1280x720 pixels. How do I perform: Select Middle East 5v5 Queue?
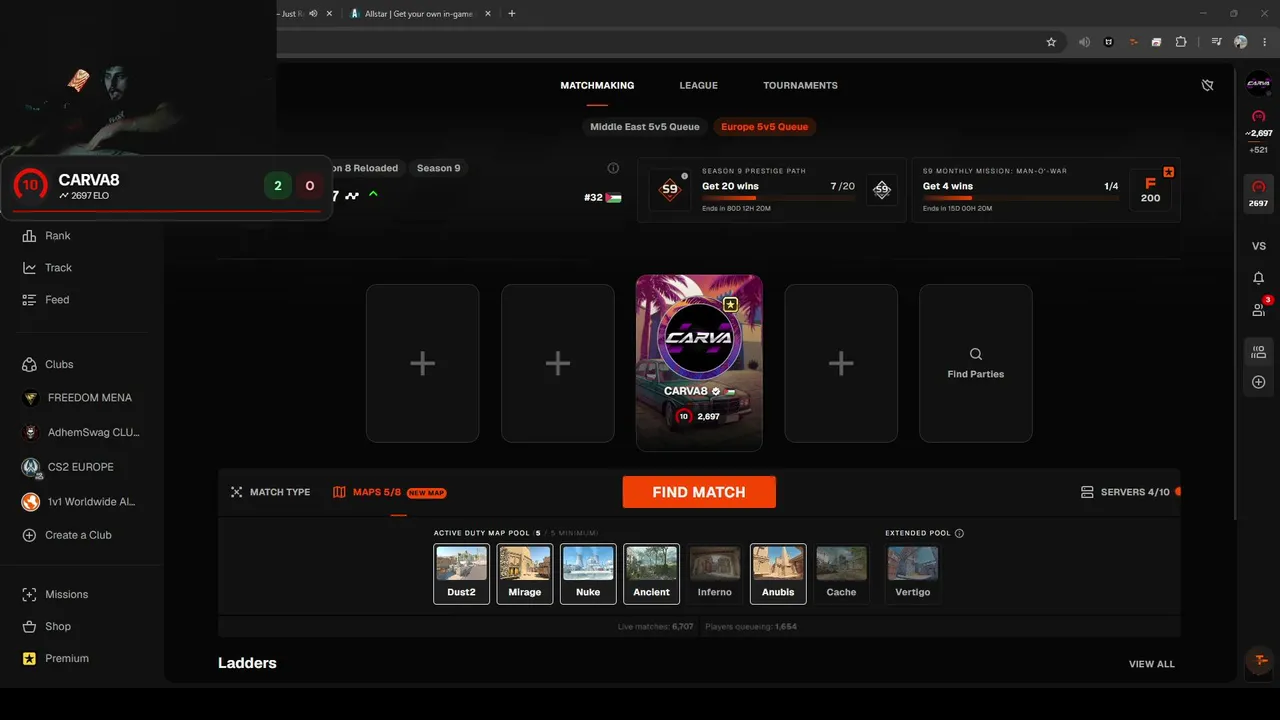coord(644,127)
